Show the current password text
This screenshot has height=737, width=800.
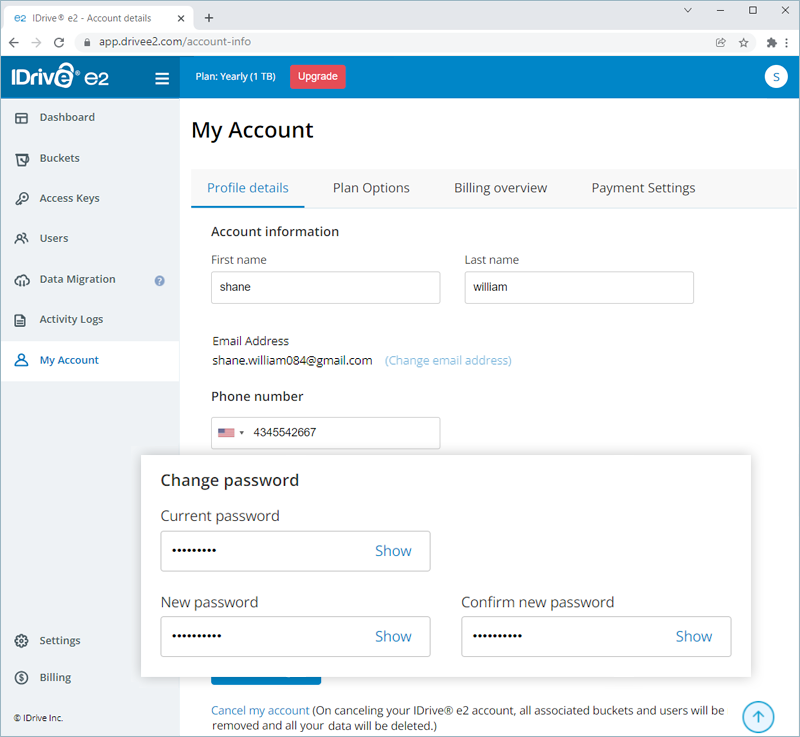click(x=393, y=550)
